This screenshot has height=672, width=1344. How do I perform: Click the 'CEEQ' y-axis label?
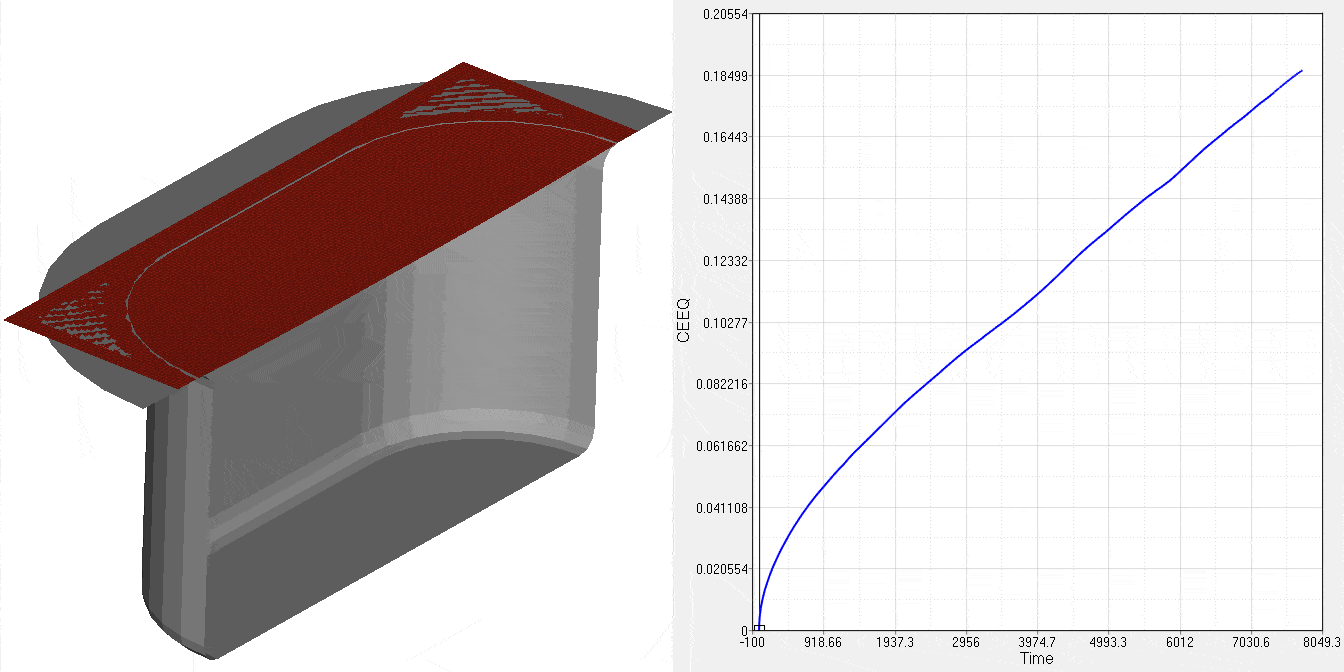[684, 322]
